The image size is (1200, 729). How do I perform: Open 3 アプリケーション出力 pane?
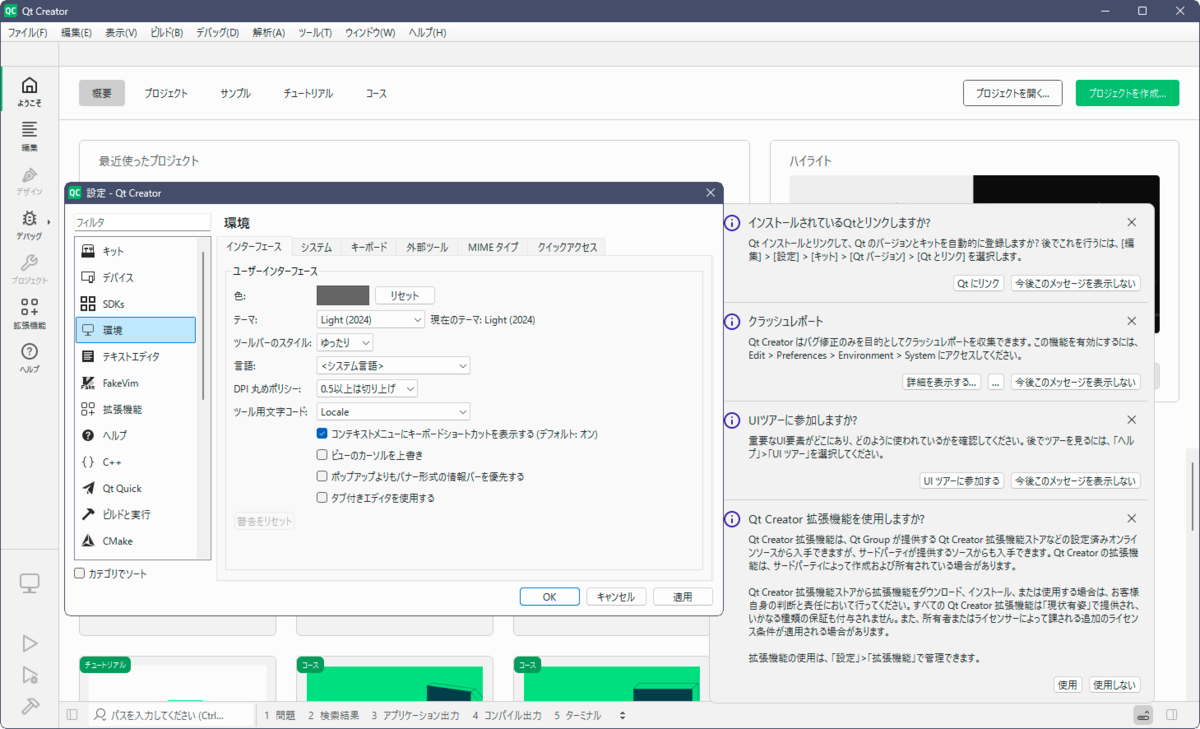[415, 715]
